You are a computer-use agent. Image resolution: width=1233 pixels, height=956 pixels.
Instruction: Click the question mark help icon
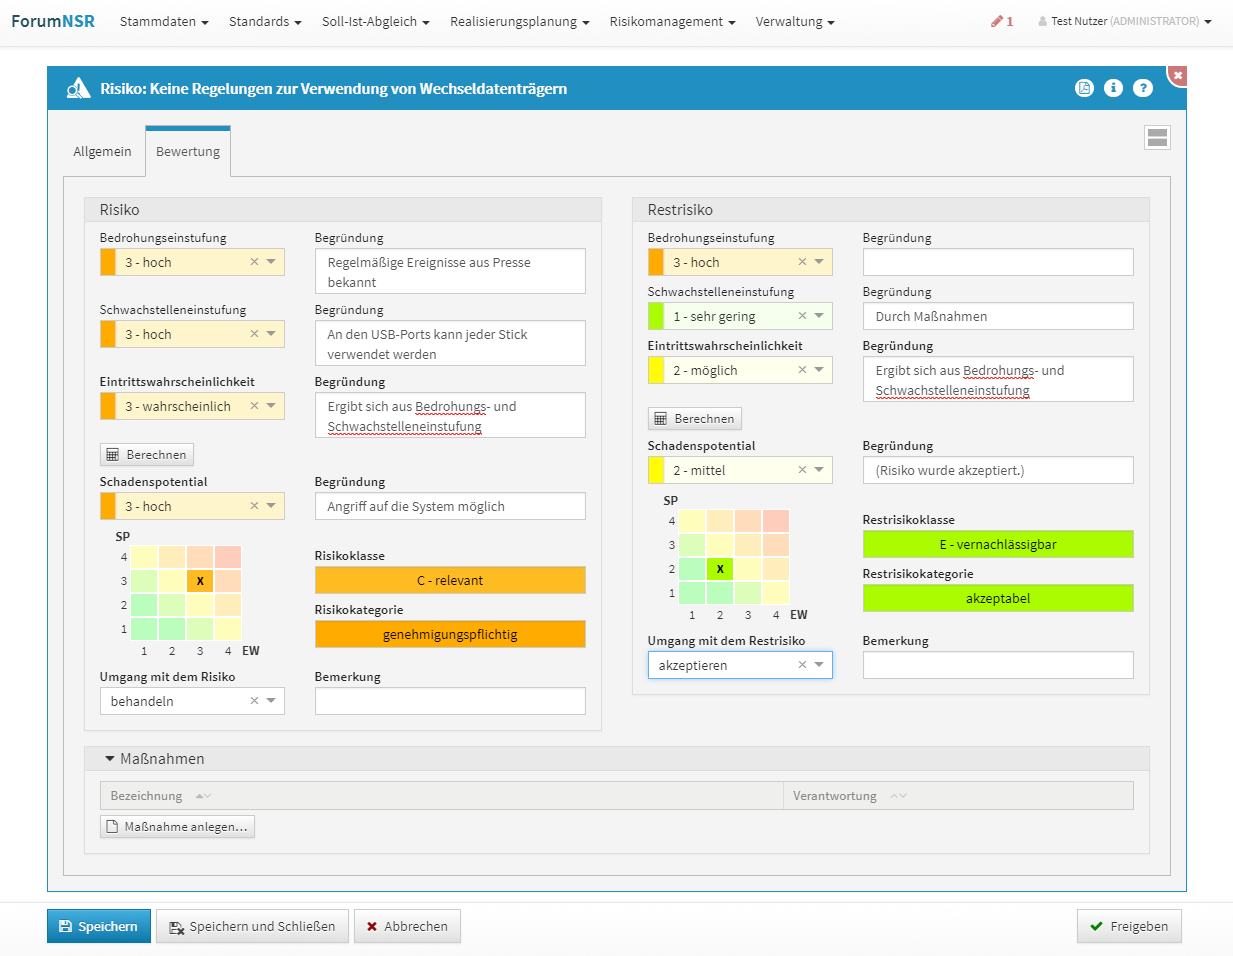point(1143,88)
